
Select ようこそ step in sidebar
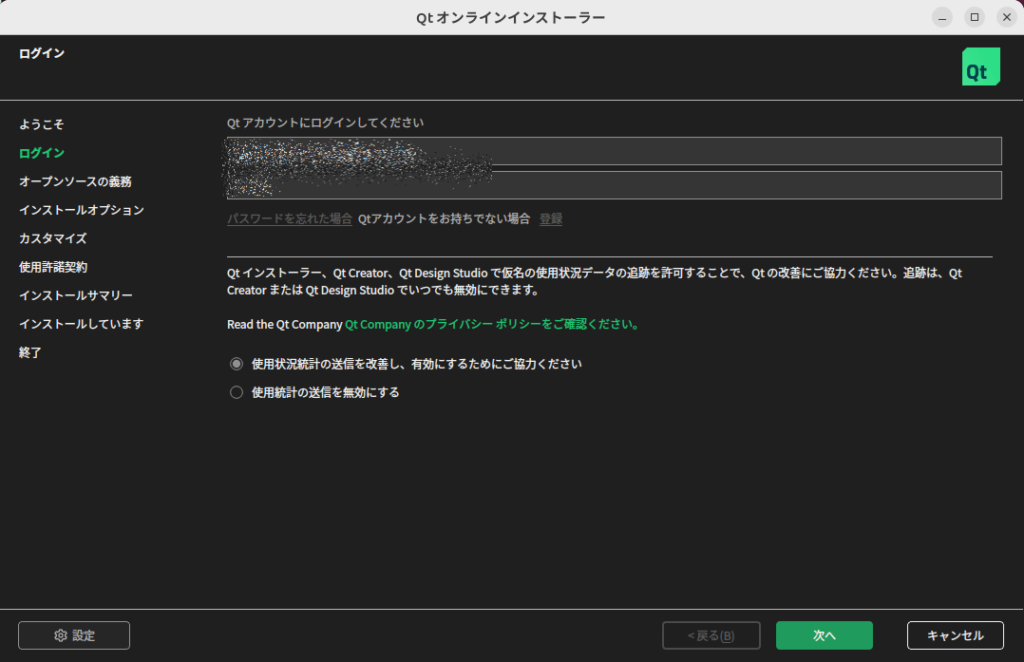point(41,125)
